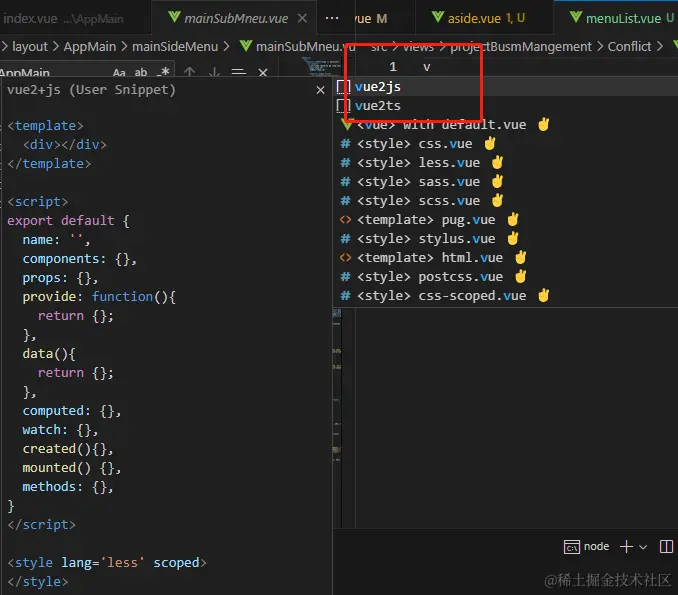Go to previous match arrow

pyautogui.click(x=189, y=72)
